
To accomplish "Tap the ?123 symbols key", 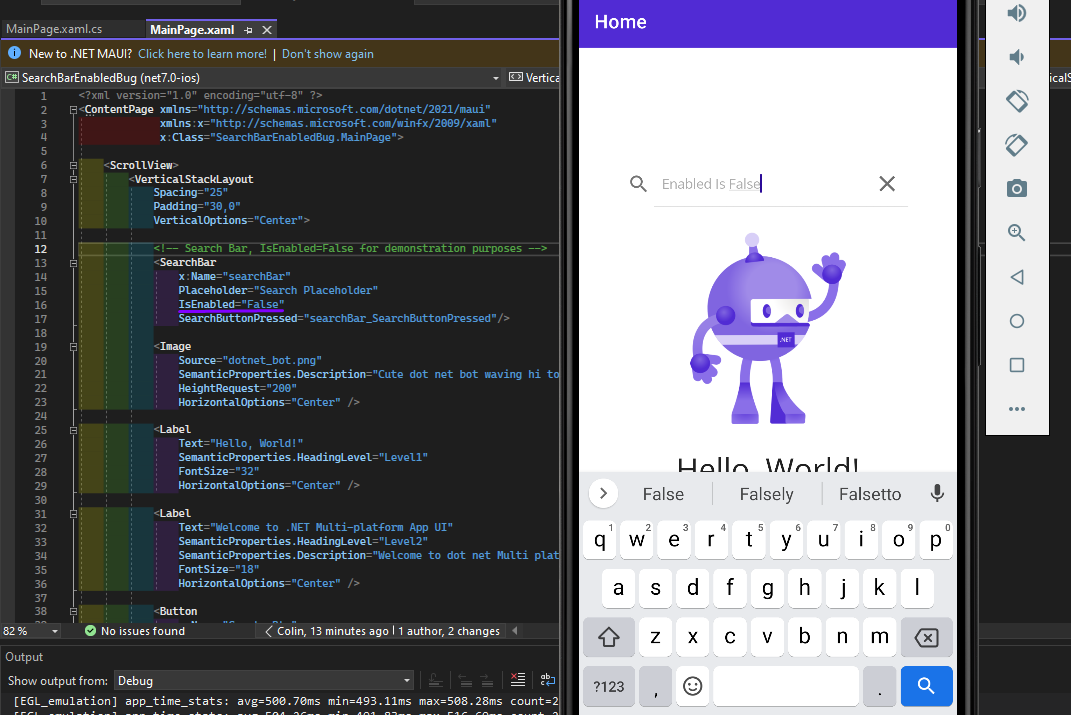I will click(609, 686).
